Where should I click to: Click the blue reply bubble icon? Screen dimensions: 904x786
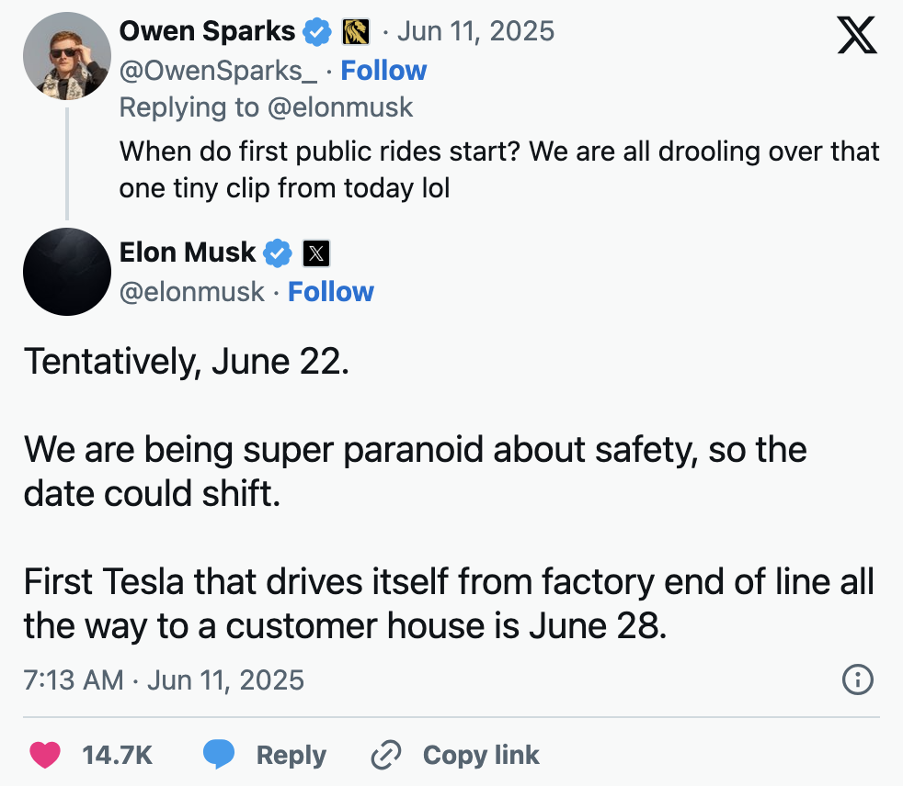pos(219,754)
